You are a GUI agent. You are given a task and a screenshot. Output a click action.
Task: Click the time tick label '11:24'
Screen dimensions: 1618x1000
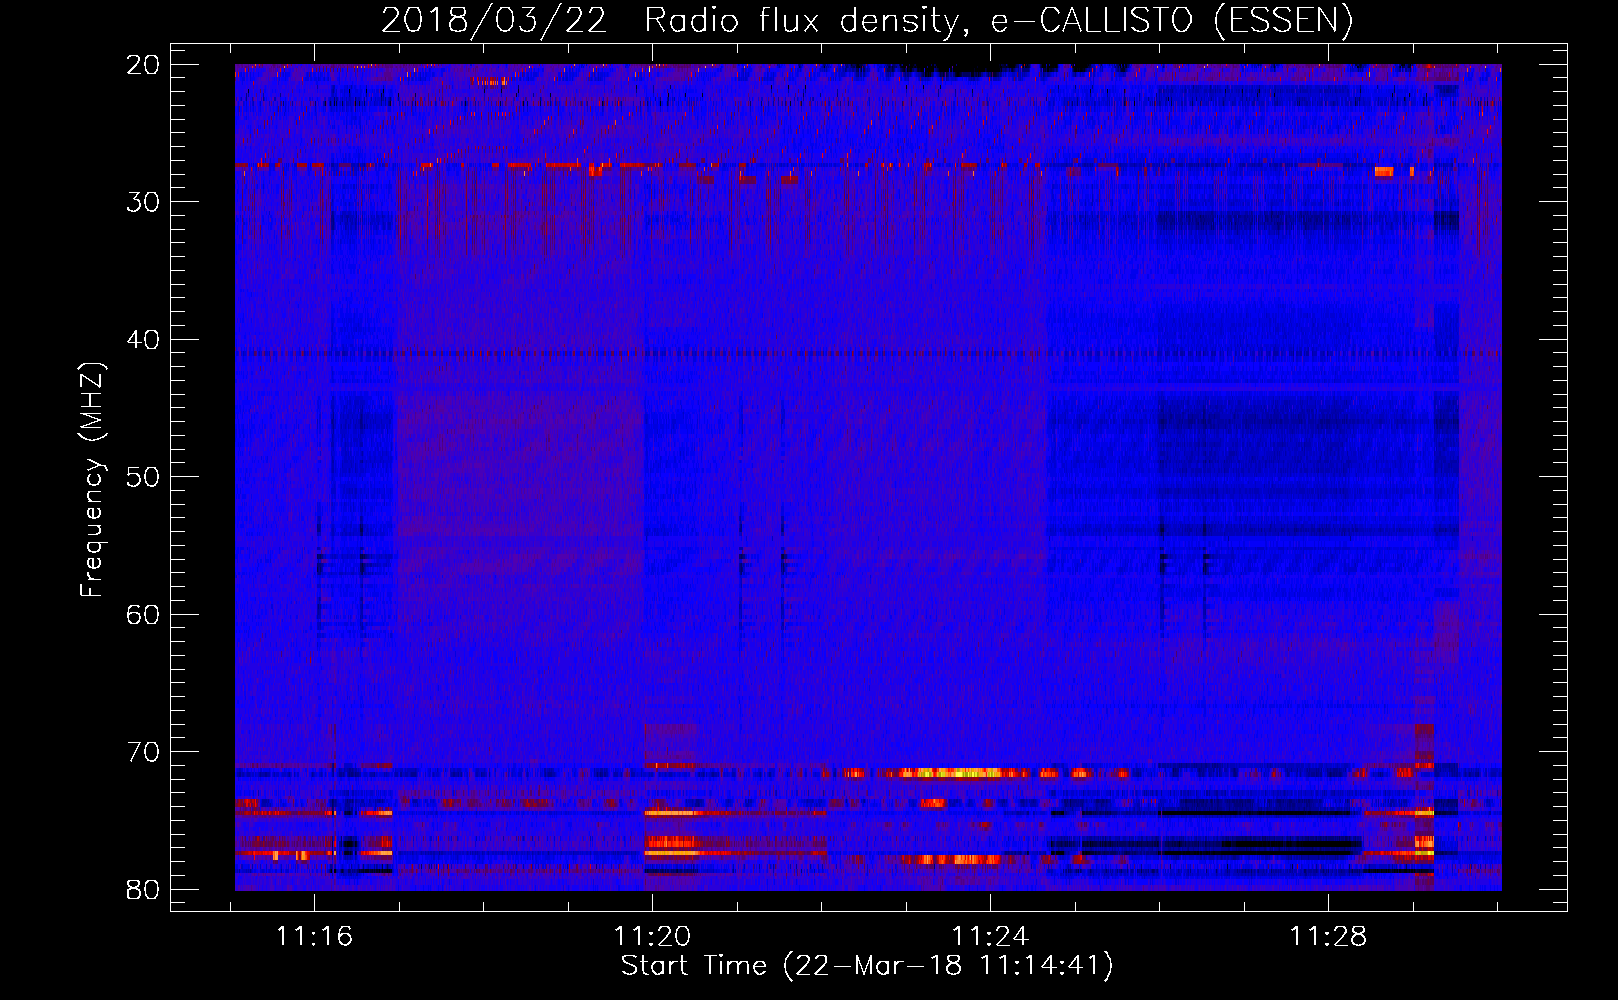tap(990, 937)
